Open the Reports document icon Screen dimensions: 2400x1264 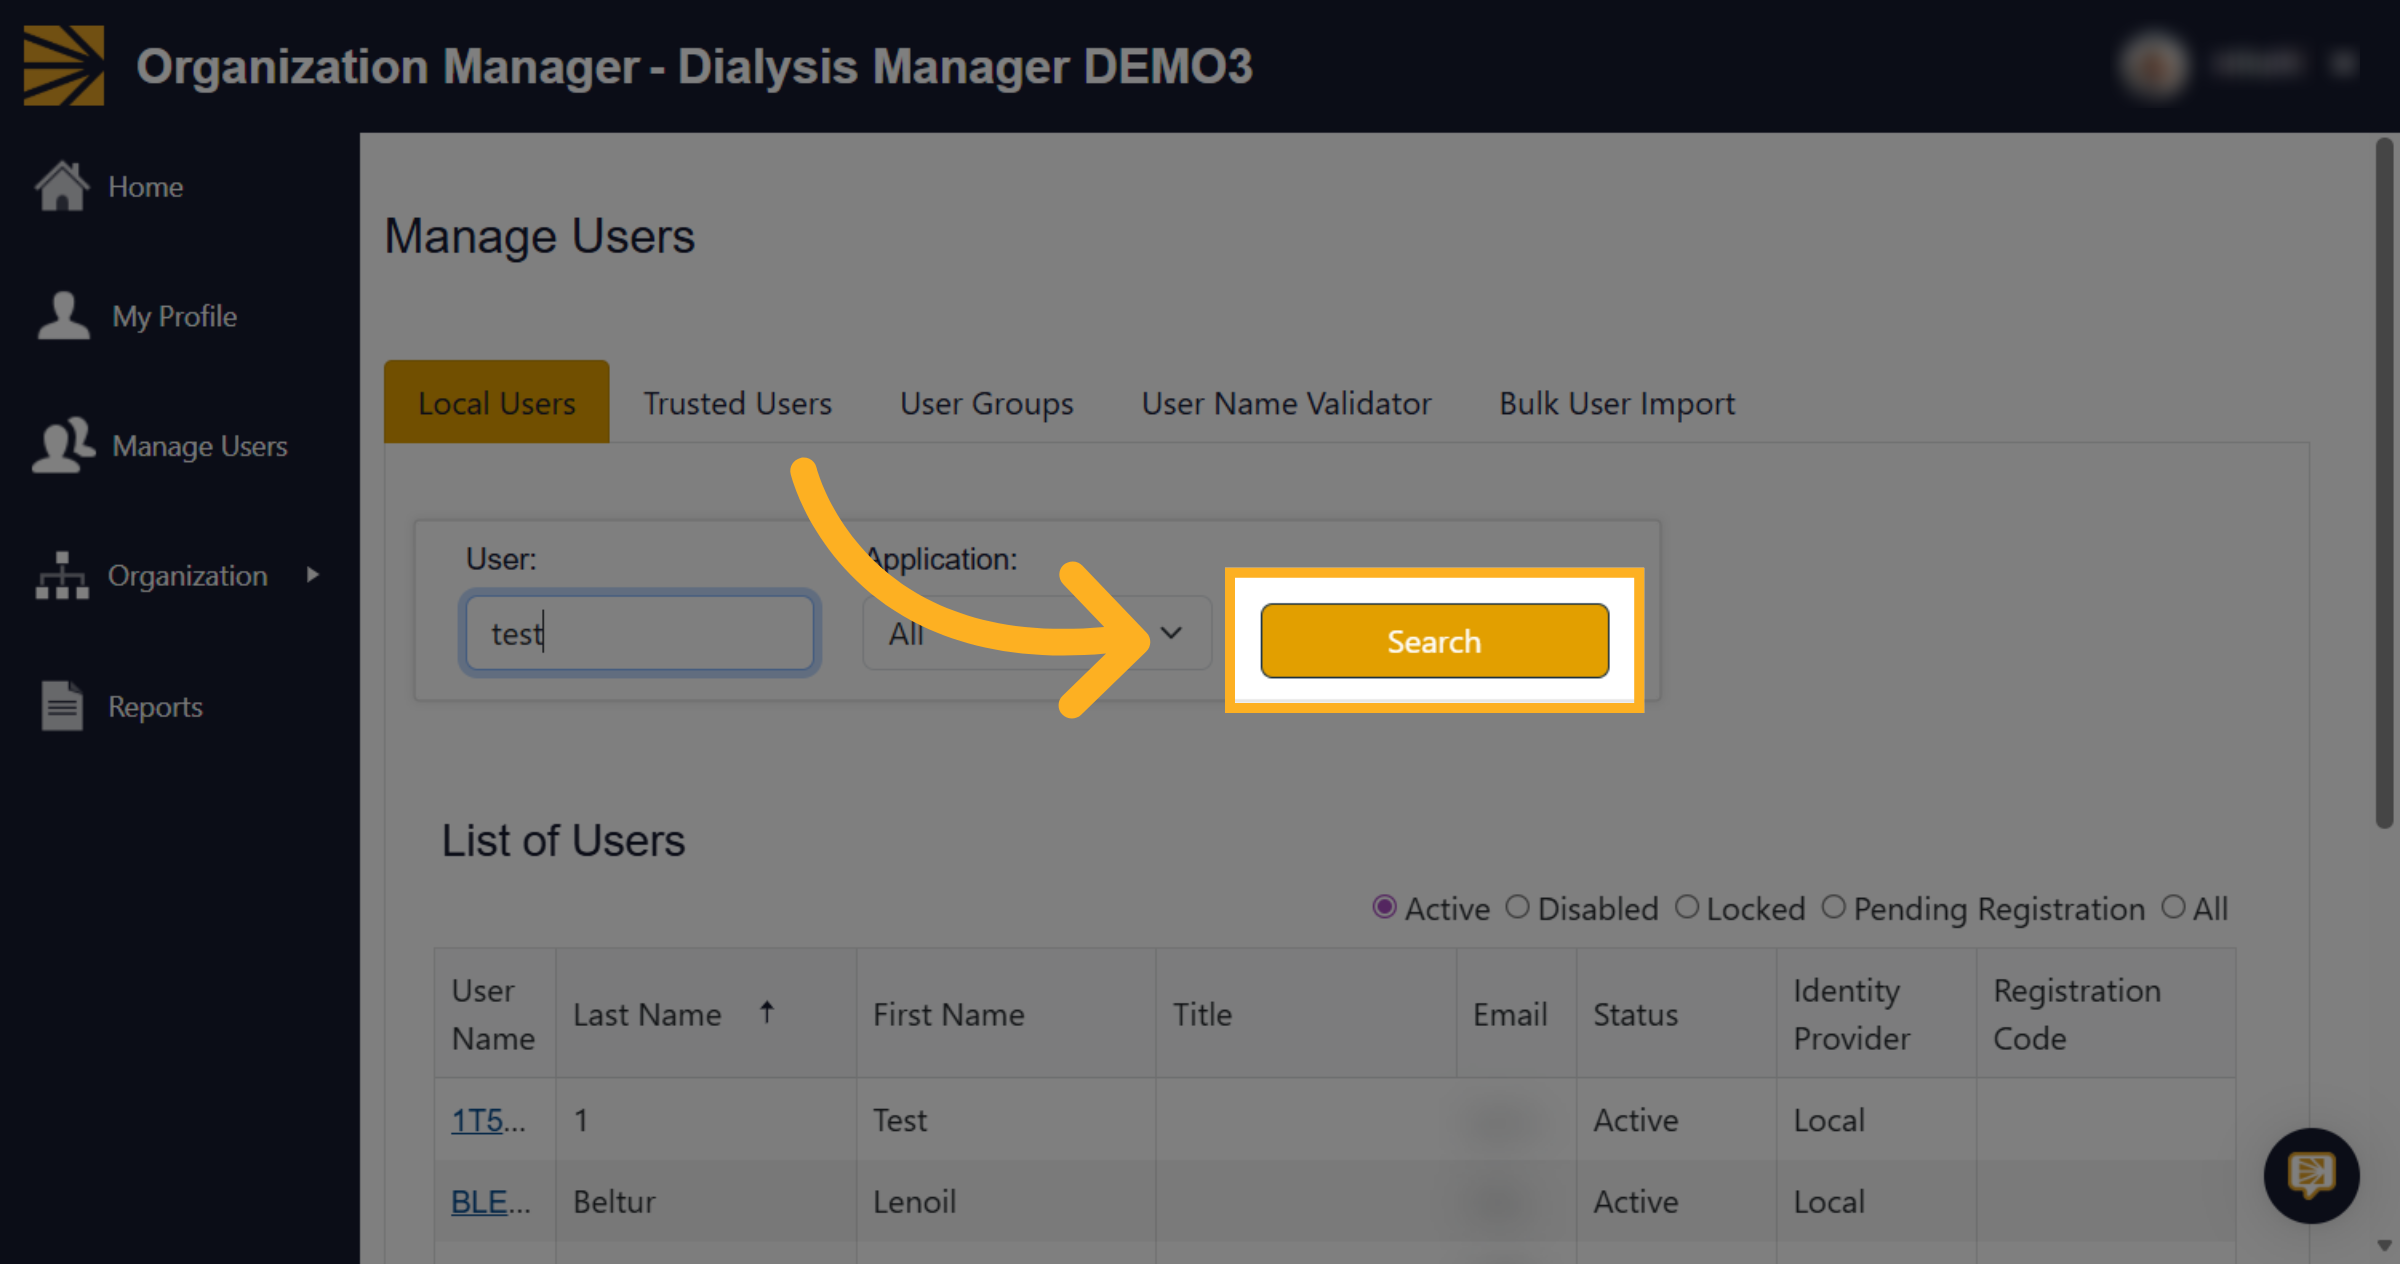[62, 706]
